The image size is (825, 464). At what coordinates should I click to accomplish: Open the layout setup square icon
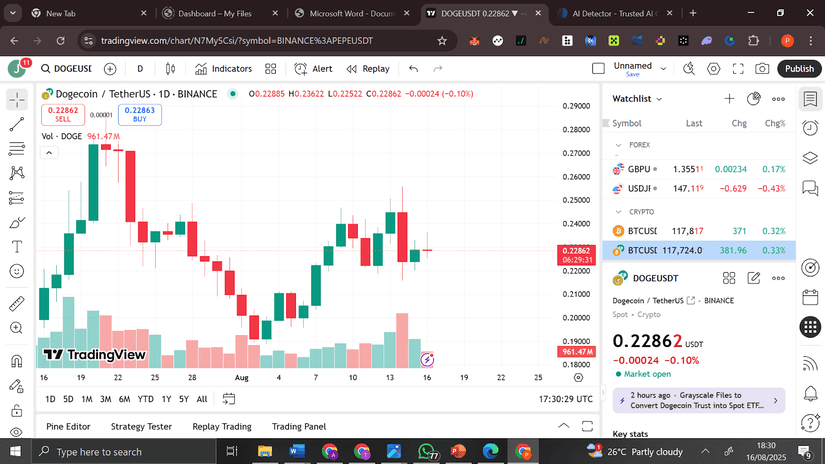598,69
